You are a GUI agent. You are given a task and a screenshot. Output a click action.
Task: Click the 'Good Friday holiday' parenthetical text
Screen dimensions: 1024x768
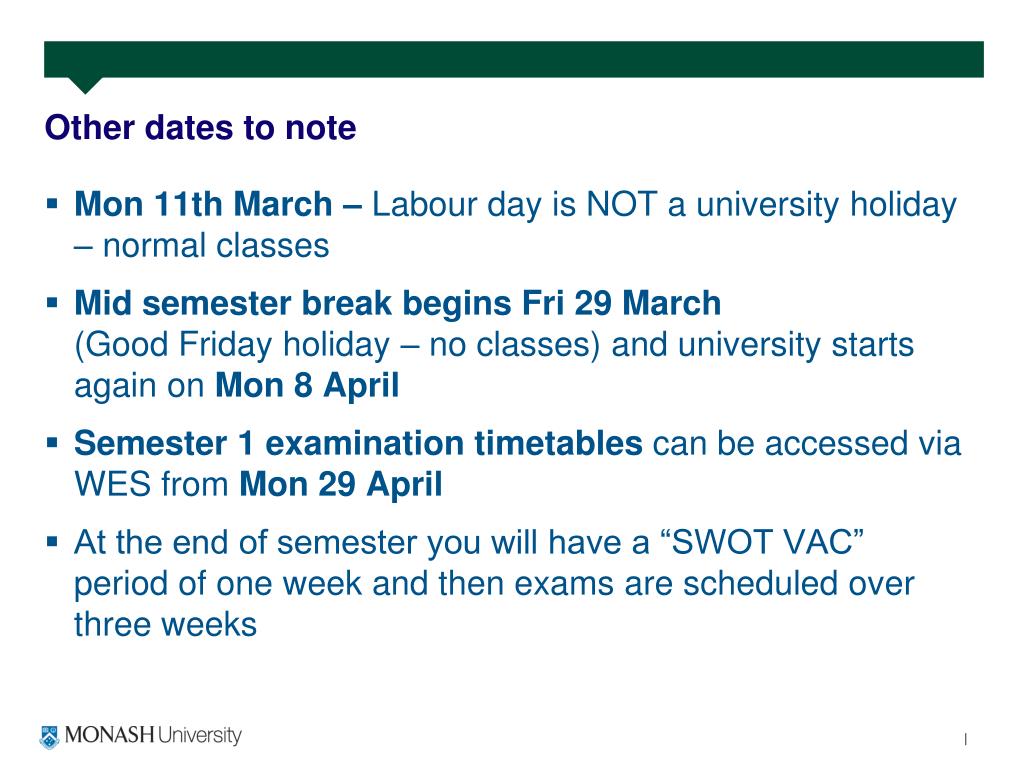[232, 345]
